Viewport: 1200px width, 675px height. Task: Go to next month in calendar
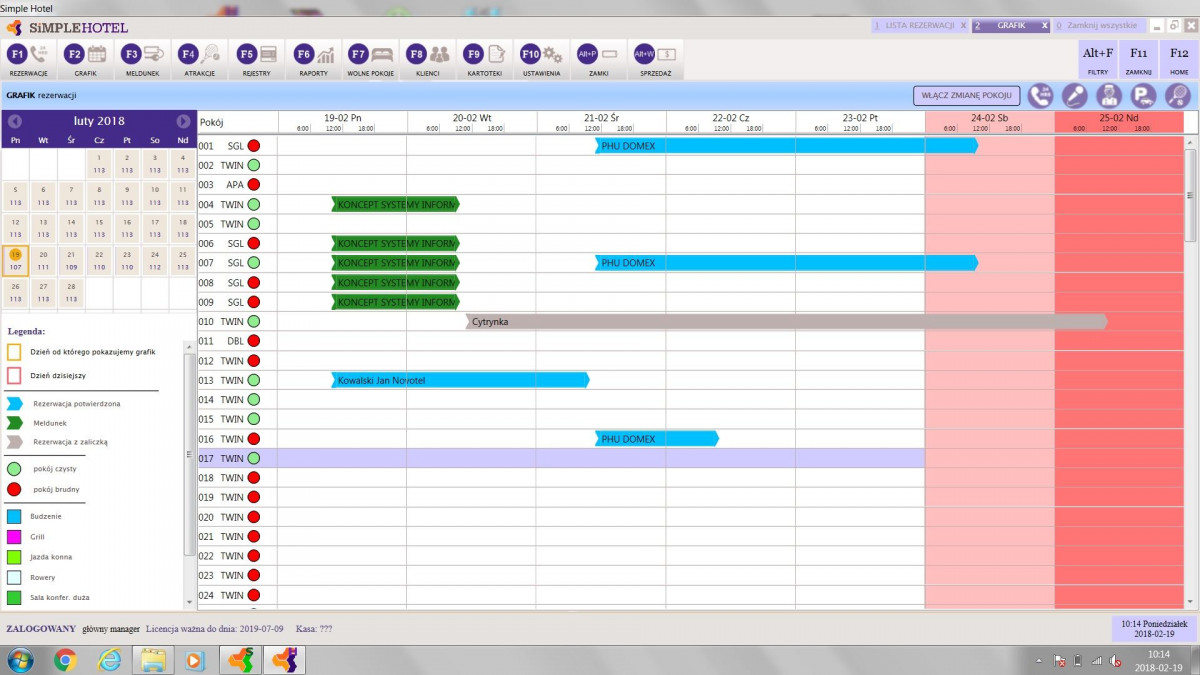pyautogui.click(x=183, y=121)
